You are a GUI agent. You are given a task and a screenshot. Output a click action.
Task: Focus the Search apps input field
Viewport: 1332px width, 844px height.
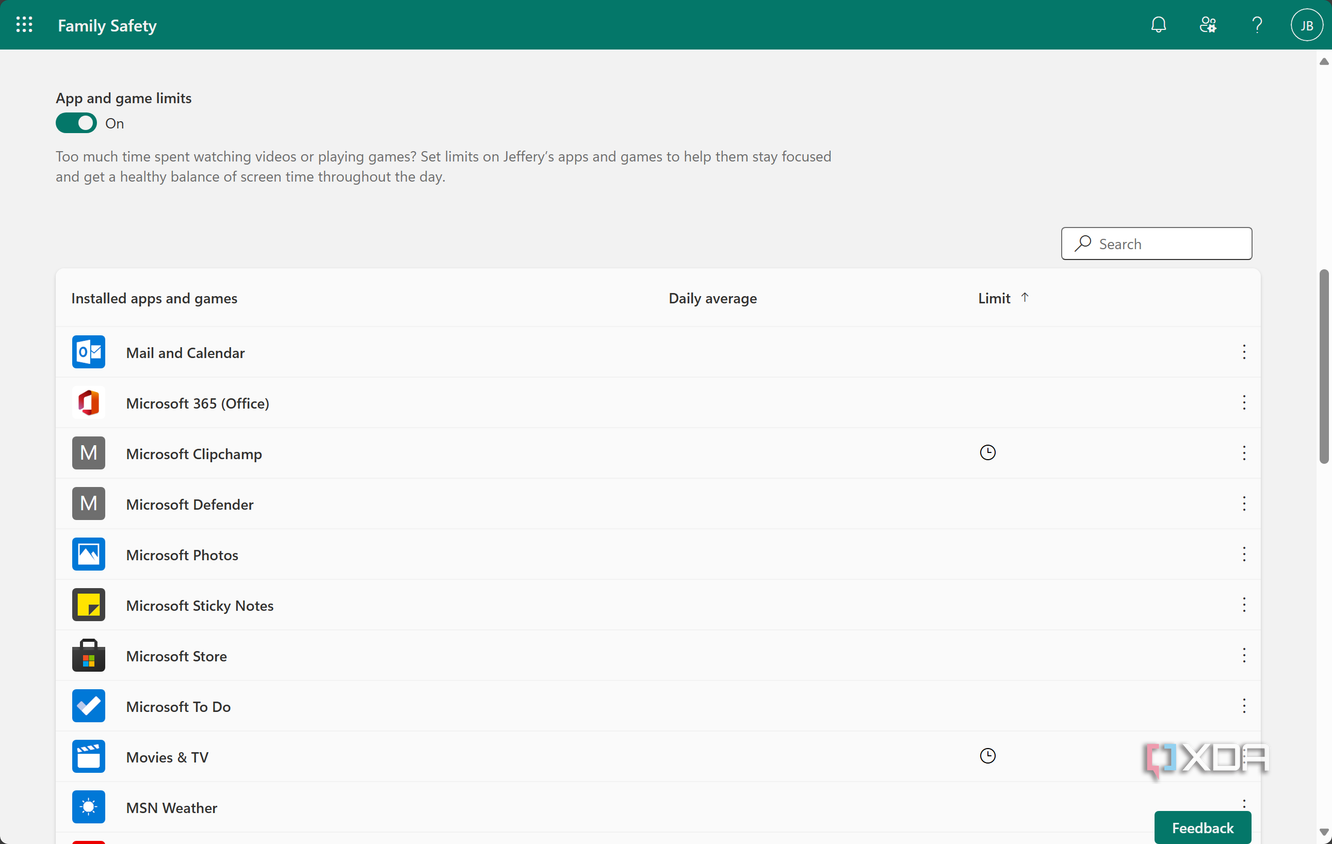coord(1156,243)
